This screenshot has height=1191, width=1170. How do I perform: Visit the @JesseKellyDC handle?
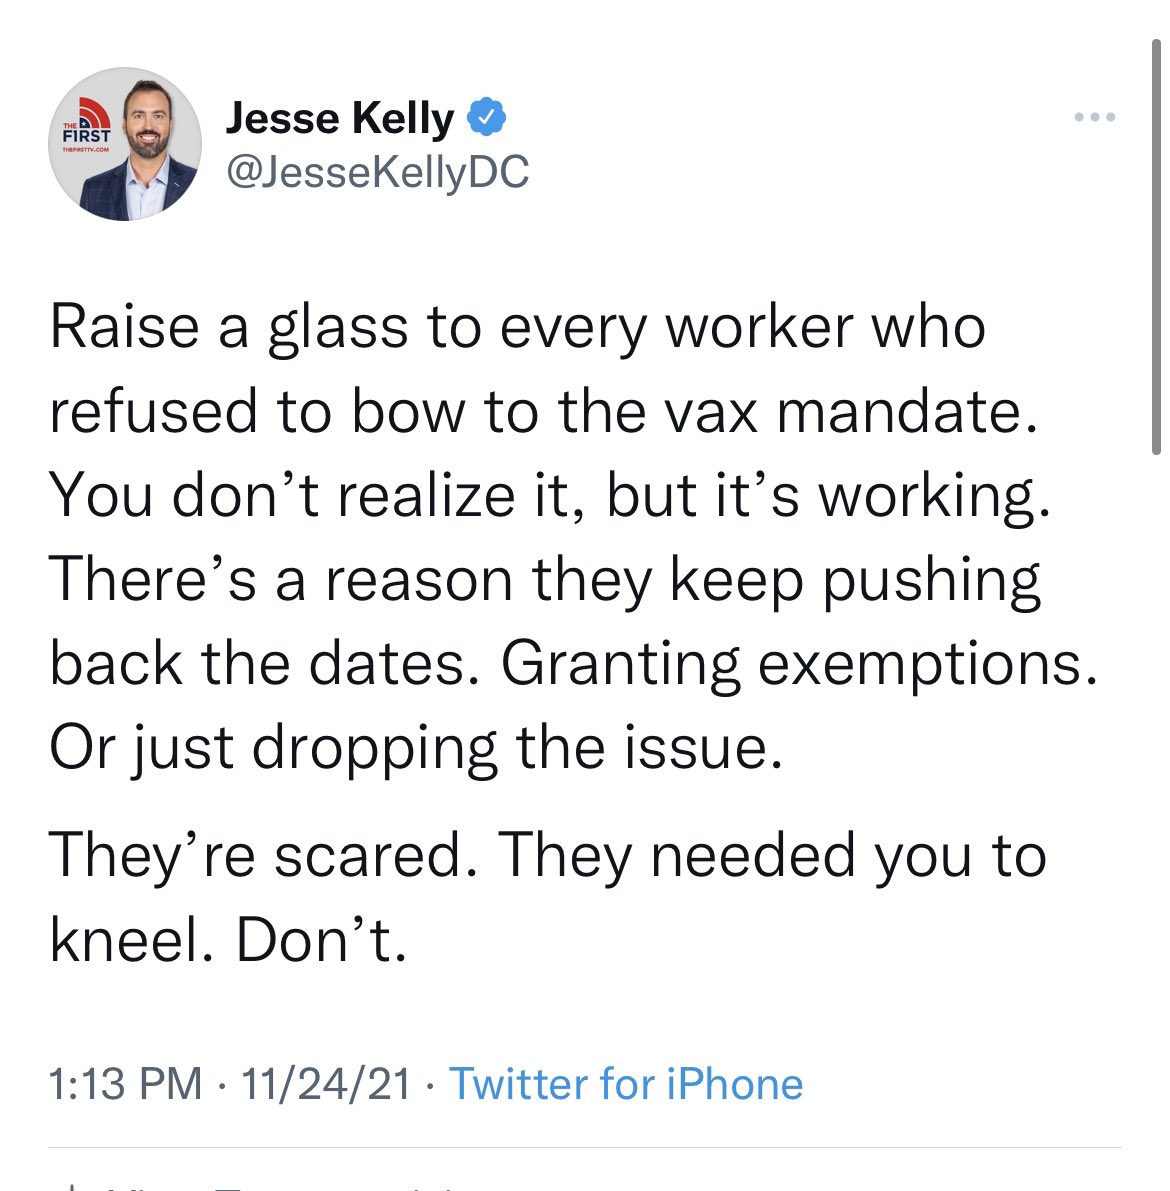pyautogui.click(x=378, y=172)
